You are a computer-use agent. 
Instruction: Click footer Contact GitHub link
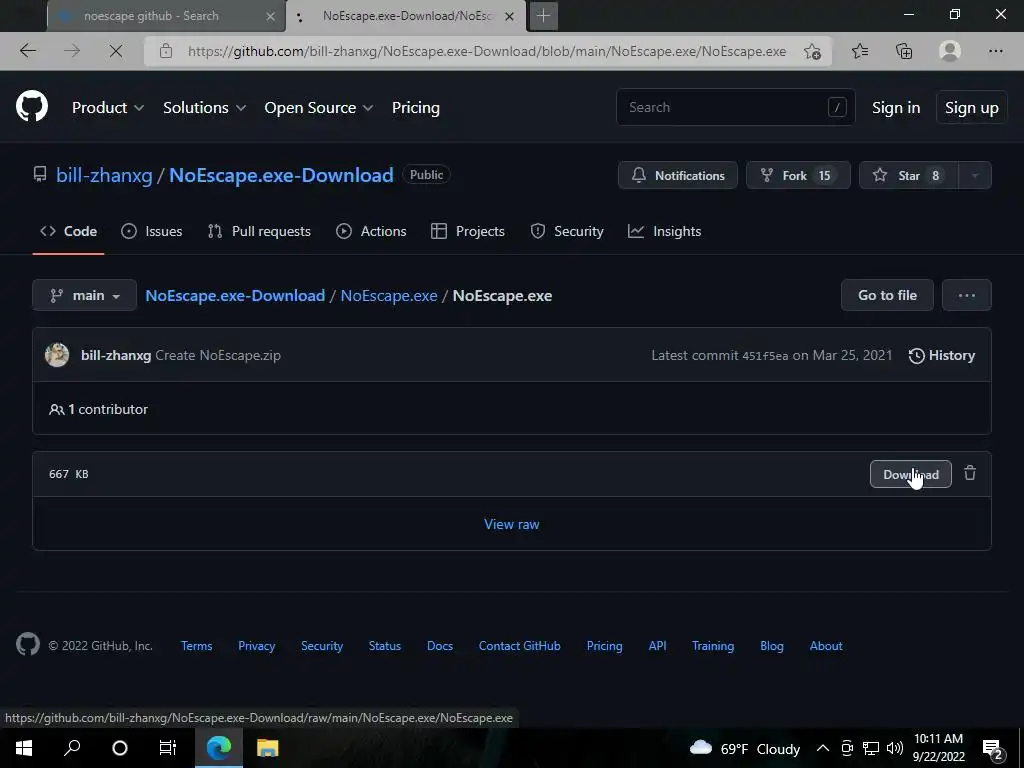pos(519,645)
